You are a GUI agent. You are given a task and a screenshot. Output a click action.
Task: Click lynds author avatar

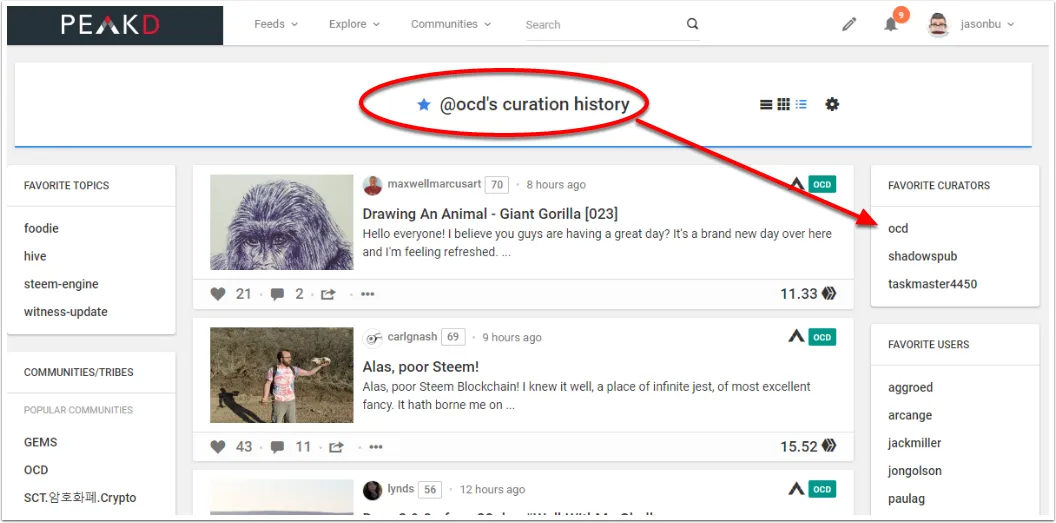(x=372, y=490)
